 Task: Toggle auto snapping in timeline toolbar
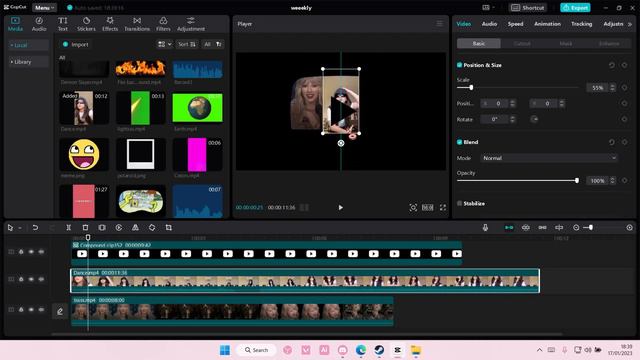525,227
